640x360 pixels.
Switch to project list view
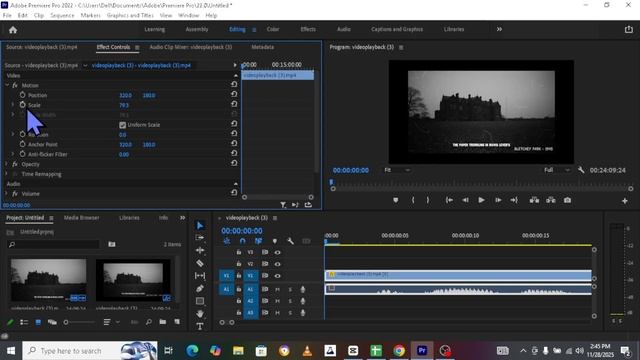[x=24, y=322]
